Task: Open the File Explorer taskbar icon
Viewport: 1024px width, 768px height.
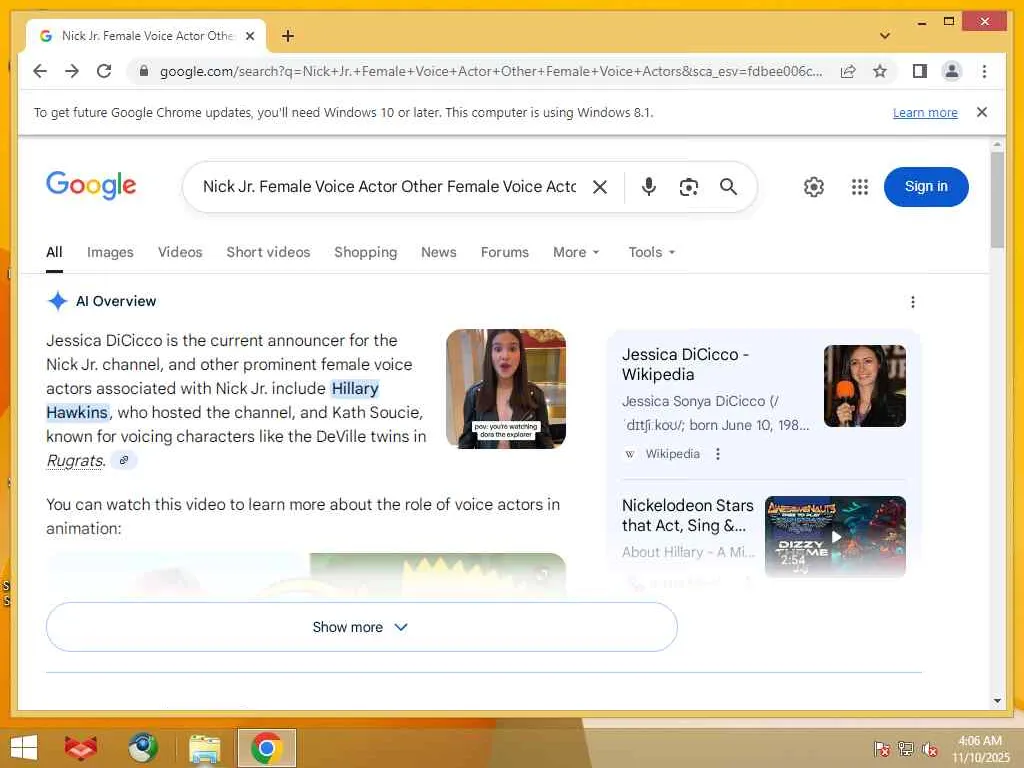Action: tap(205, 748)
